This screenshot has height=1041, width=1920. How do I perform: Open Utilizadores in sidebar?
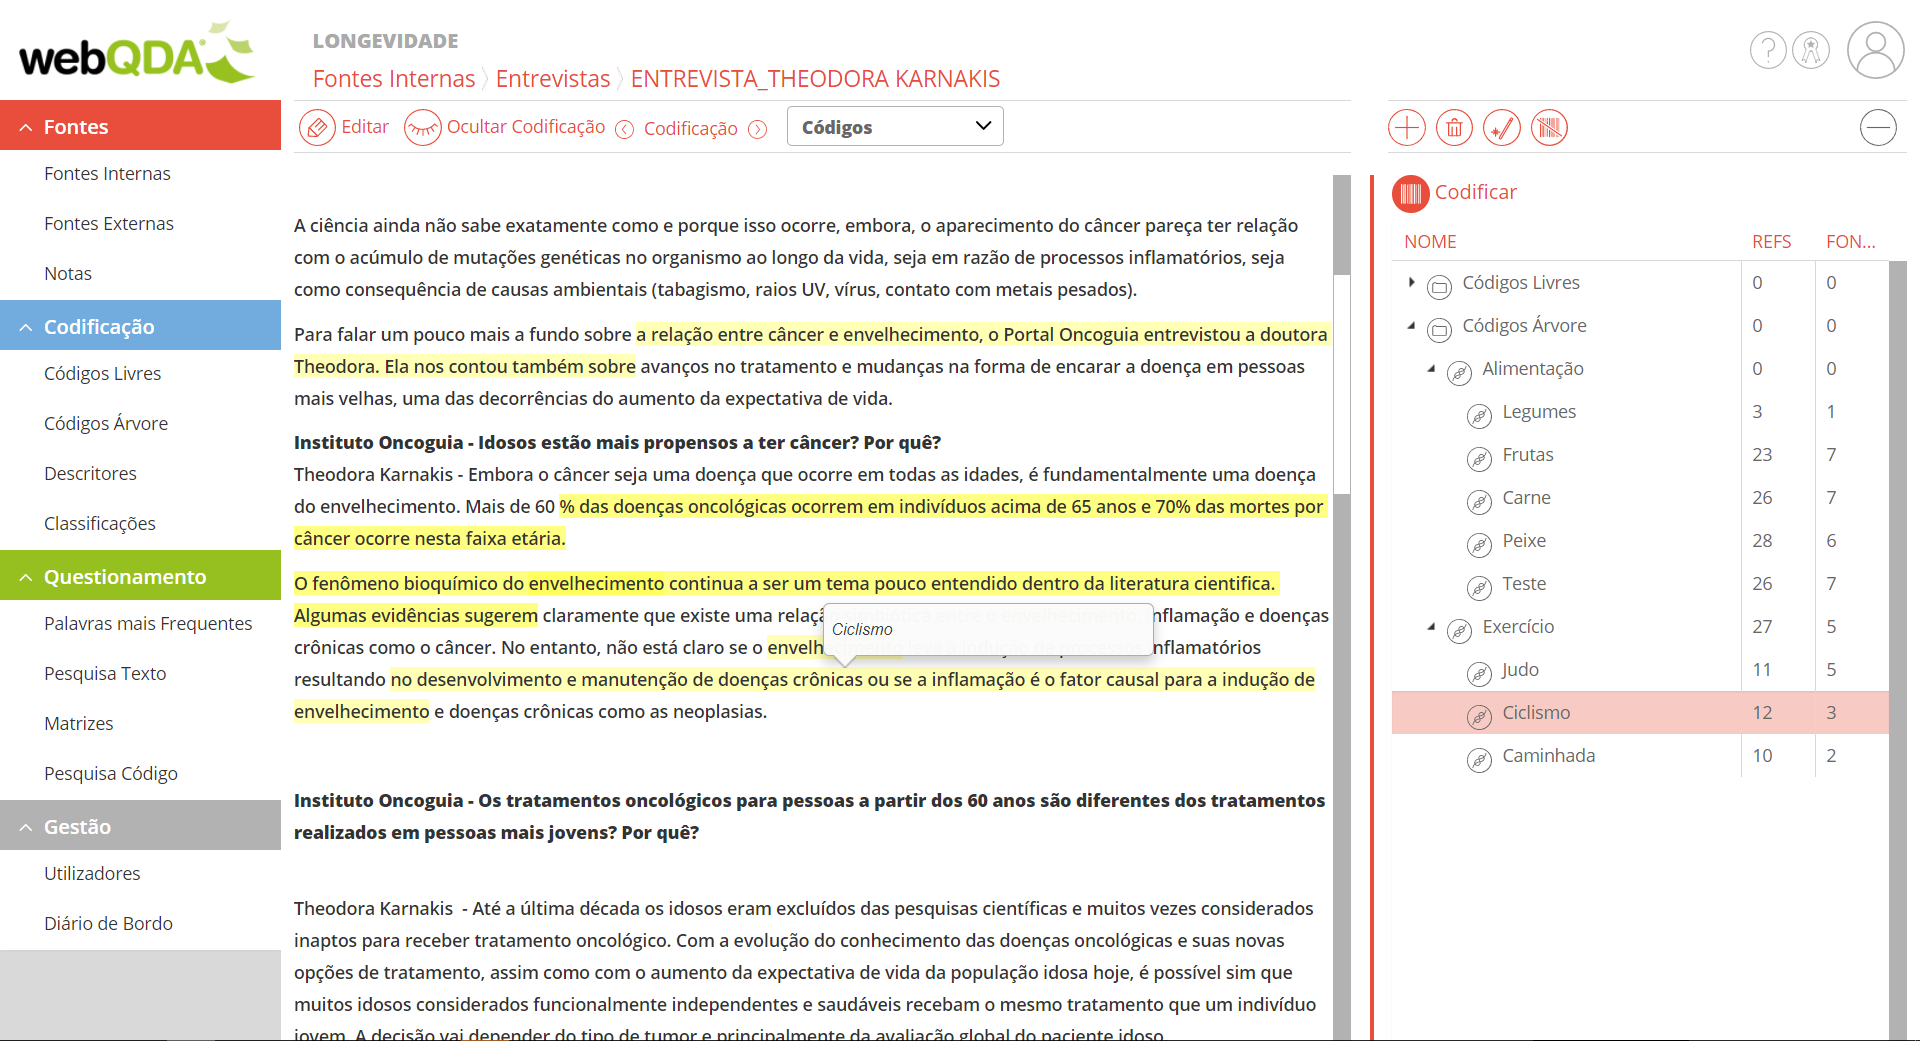click(x=92, y=874)
